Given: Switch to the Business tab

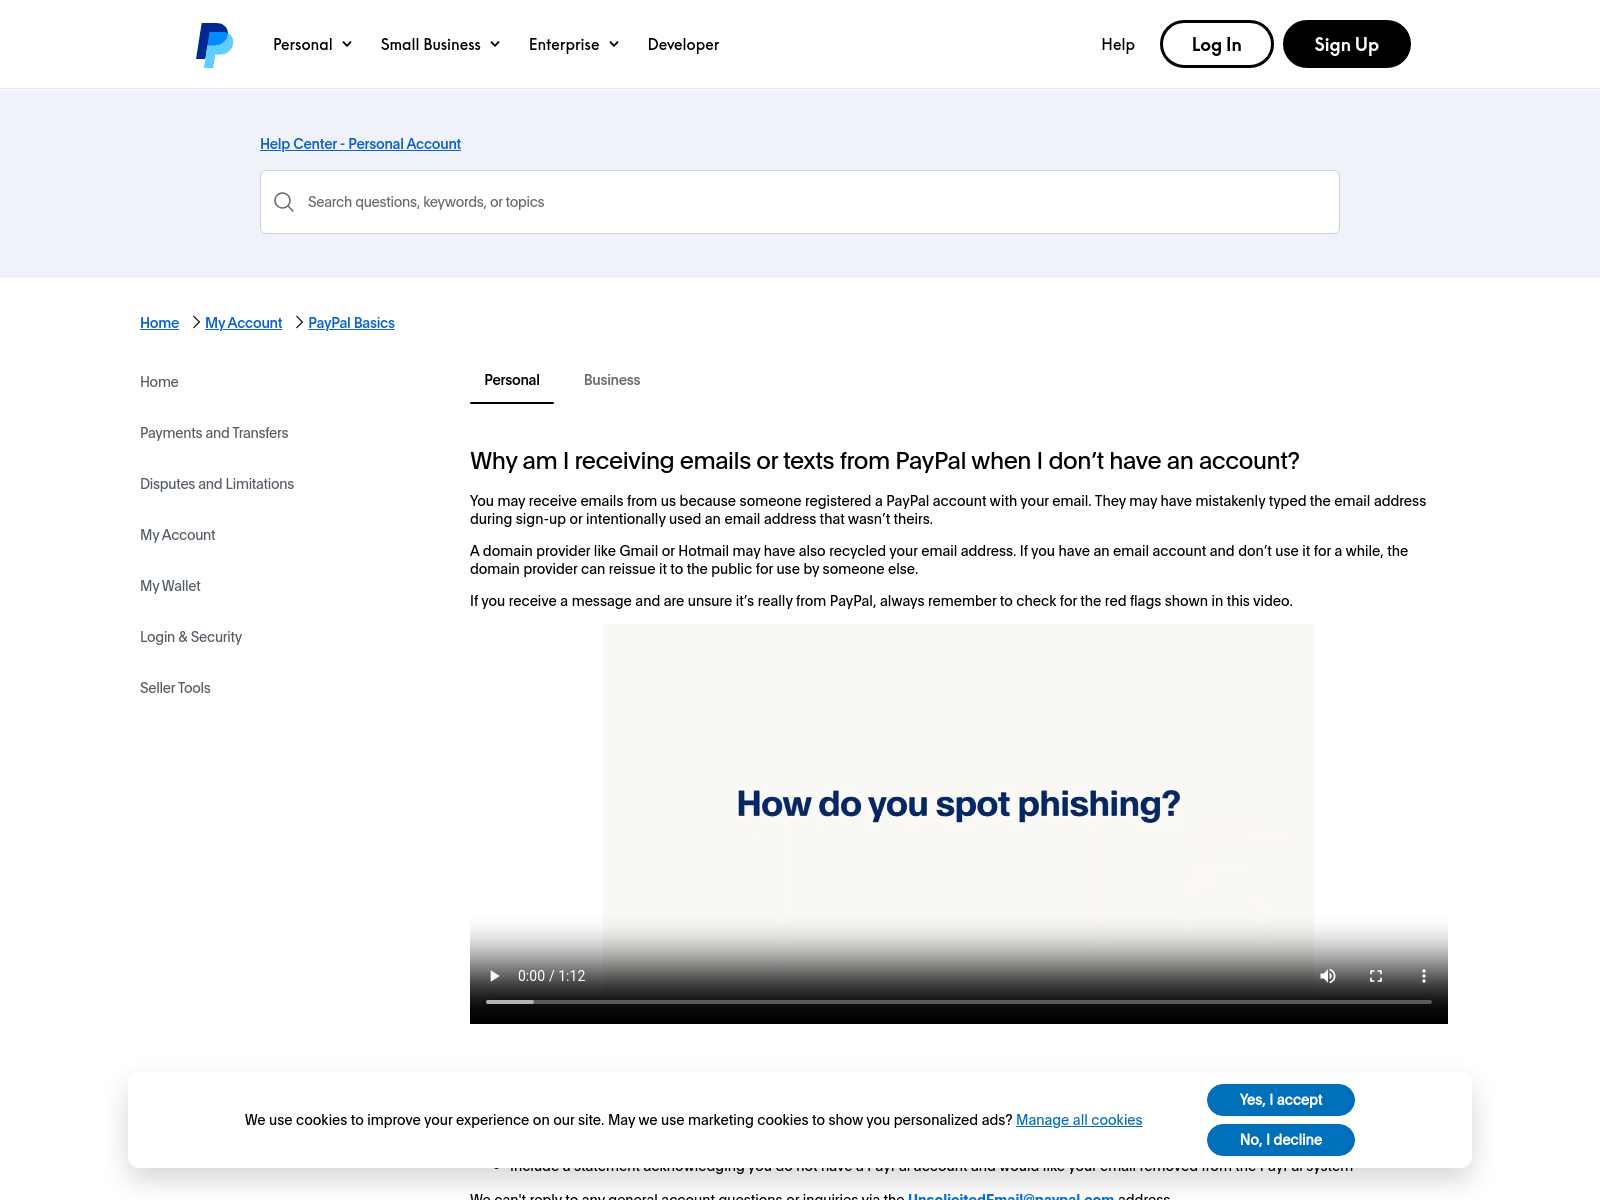Looking at the screenshot, I should tap(612, 381).
